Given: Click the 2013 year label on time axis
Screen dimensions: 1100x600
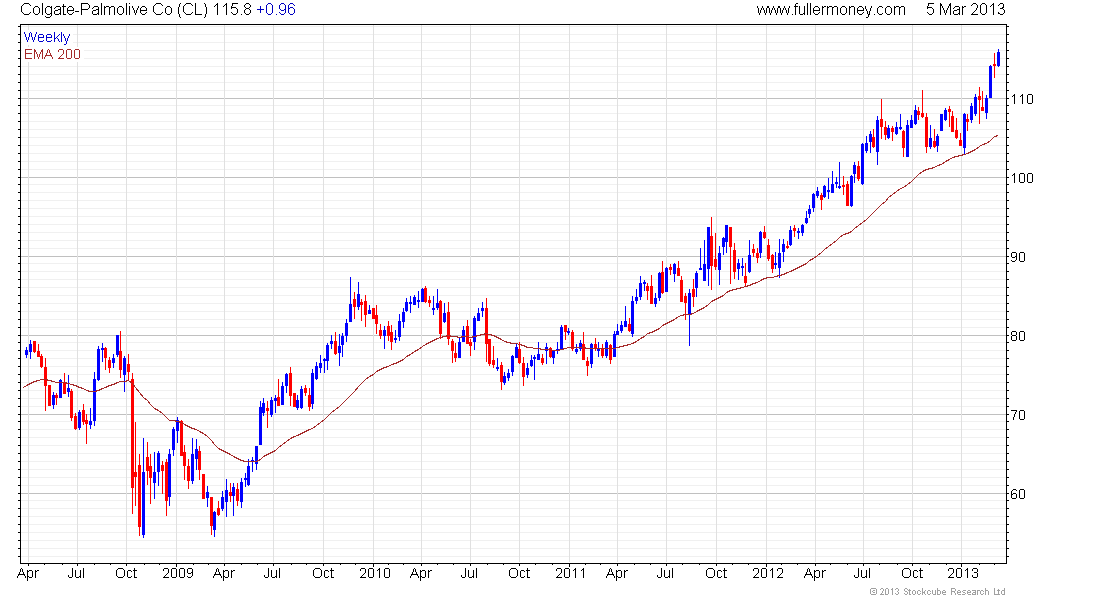Looking at the screenshot, I should tap(963, 573).
